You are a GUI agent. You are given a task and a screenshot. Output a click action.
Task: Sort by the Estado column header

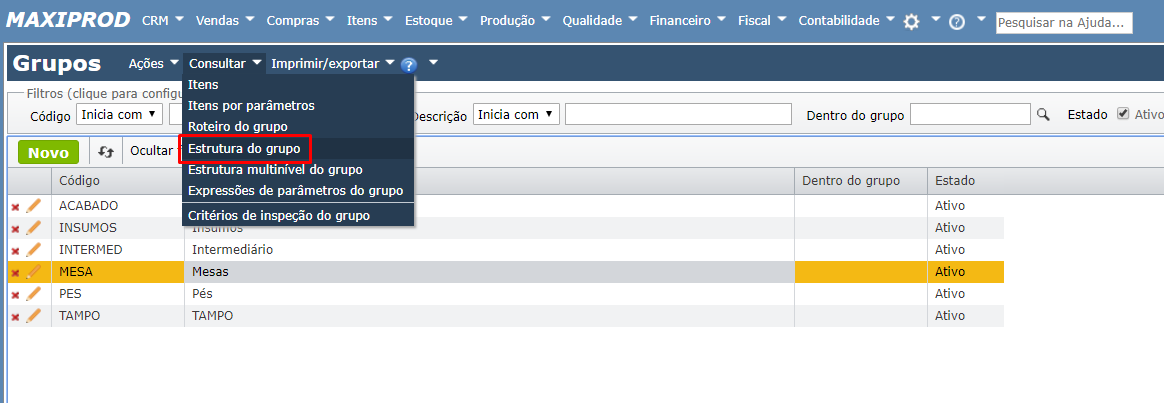[x=965, y=180]
